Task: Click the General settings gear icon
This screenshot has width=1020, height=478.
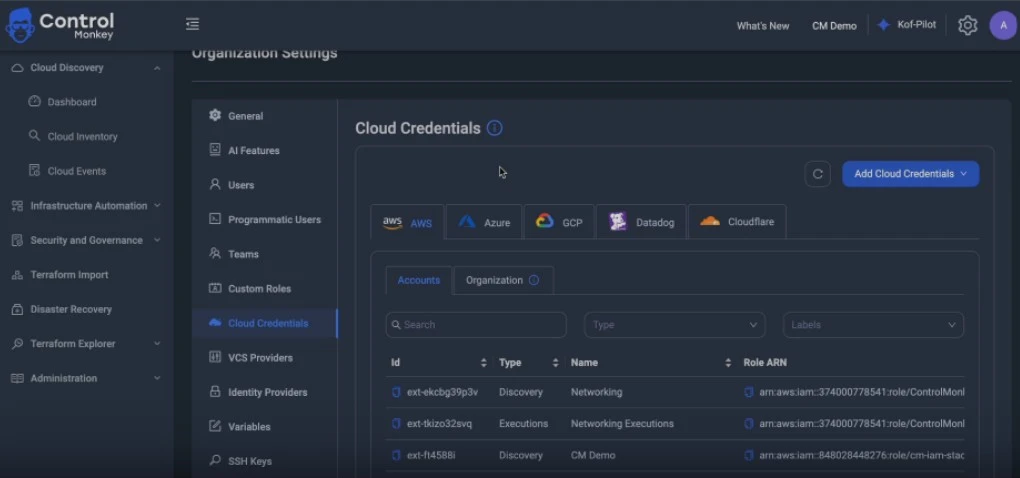Action: point(215,115)
